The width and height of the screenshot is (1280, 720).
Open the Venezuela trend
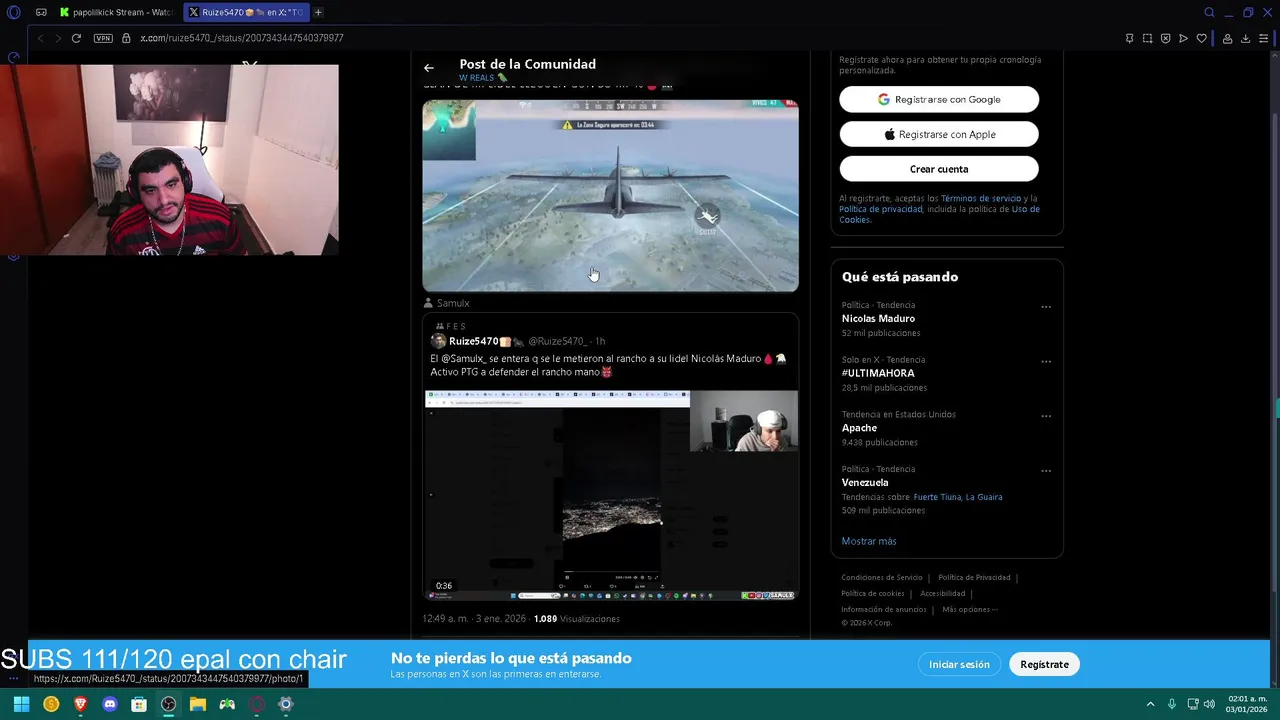(x=865, y=482)
